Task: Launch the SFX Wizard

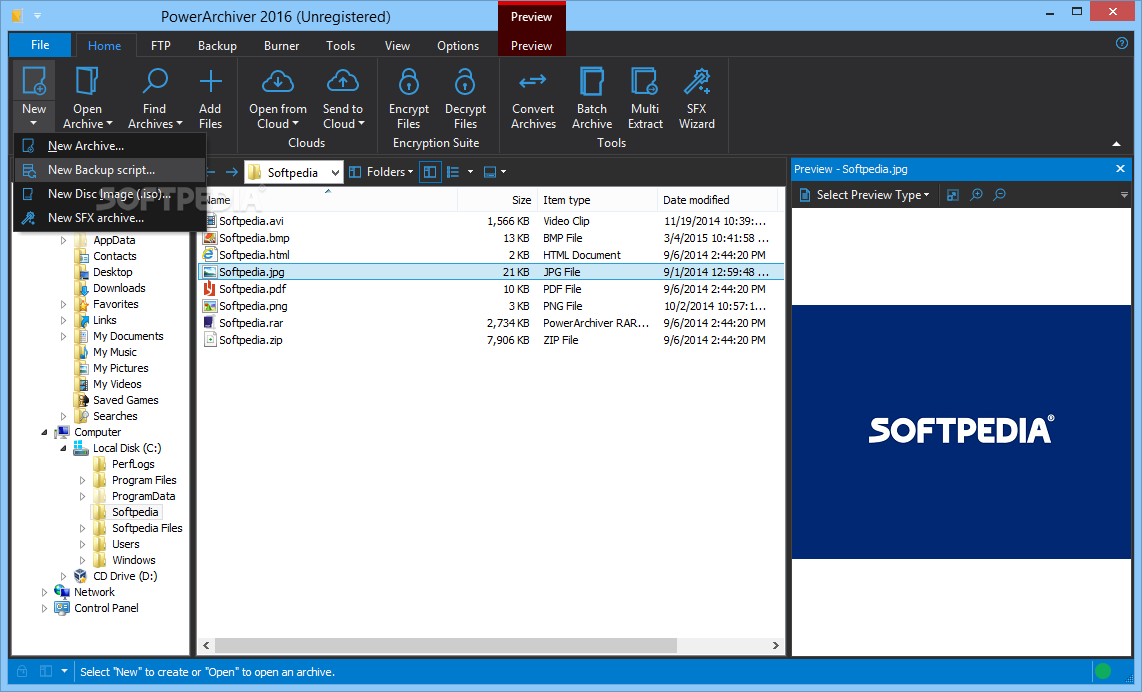Action: tap(696, 99)
